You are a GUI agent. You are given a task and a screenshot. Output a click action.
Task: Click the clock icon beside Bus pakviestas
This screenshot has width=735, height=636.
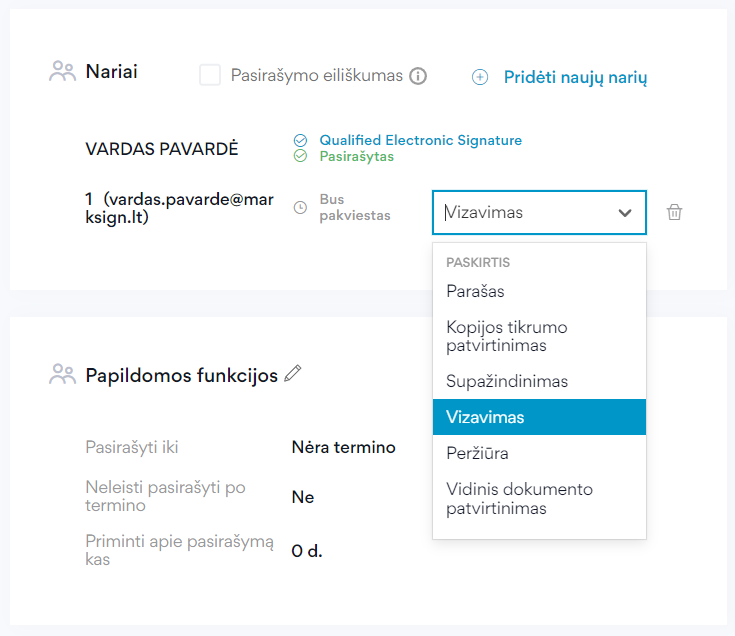[300, 207]
